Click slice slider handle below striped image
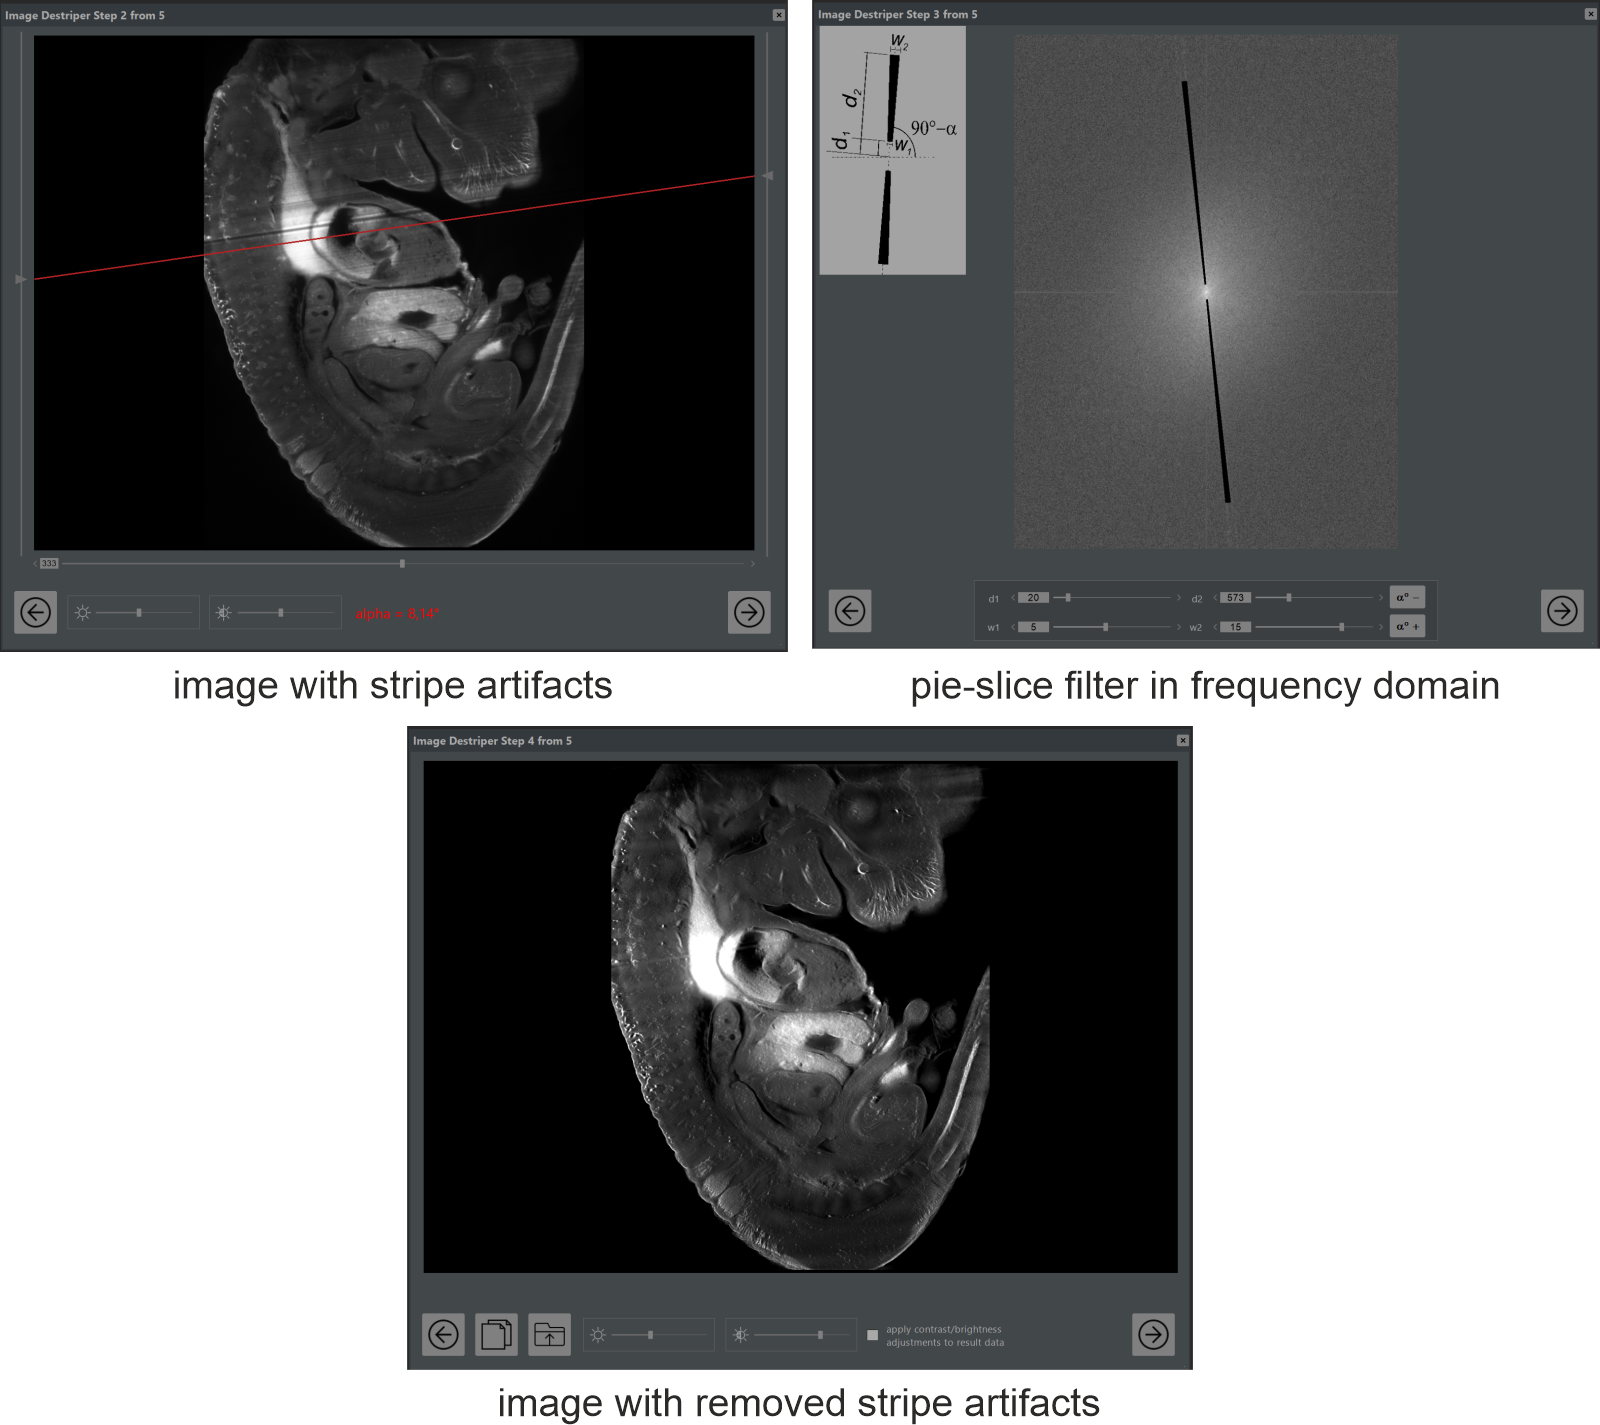Viewport: 1600px width, 1425px height. click(402, 564)
